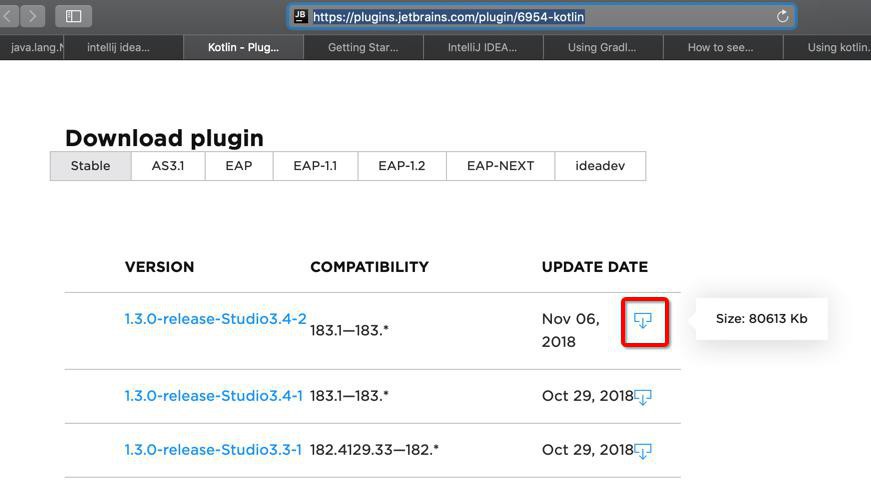Image resolution: width=871 pixels, height=482 pixels.
Task: Click the COMPATIBILITY column header
Action: [369, 267]
